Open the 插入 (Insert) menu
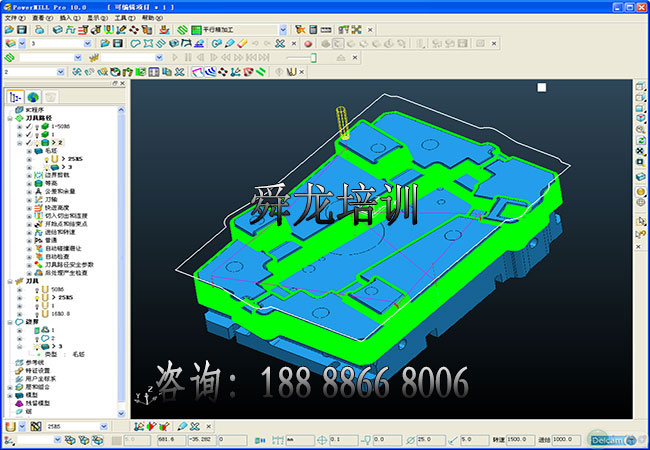This screenshot has height=450, width=650. click(x=70, y=18)
